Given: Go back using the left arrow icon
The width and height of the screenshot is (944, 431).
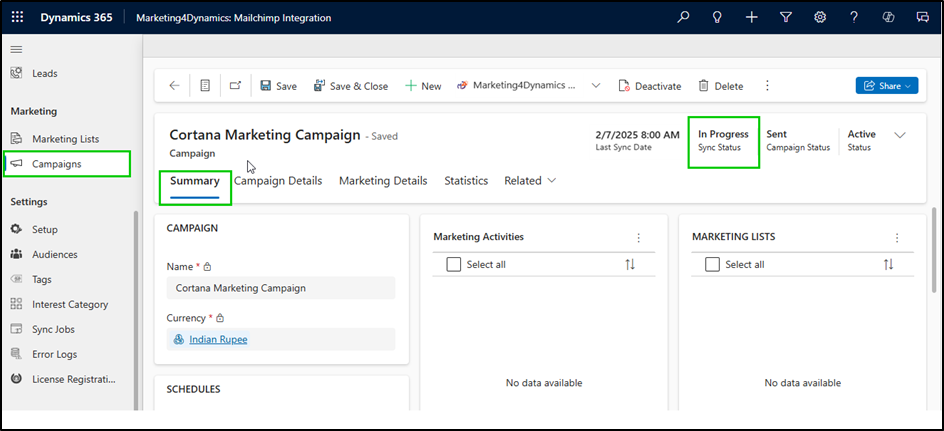Looking at the screenshot, I should pyautogui.click(x=175, y=86).
